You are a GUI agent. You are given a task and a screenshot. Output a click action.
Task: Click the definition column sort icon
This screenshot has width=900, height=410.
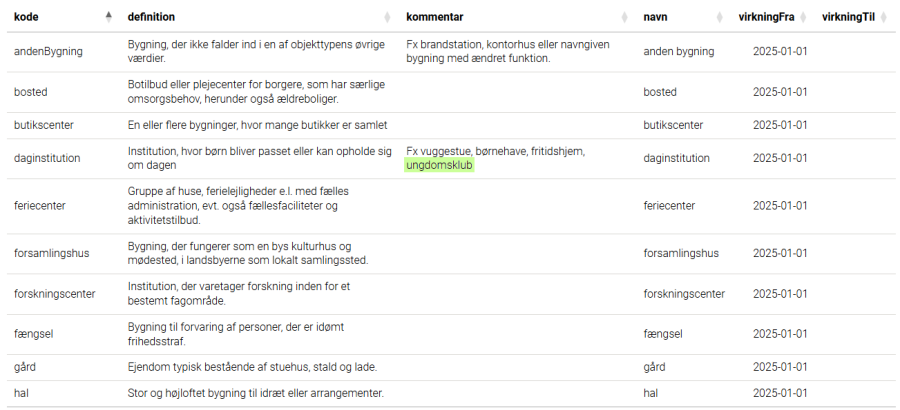[387, 17]
